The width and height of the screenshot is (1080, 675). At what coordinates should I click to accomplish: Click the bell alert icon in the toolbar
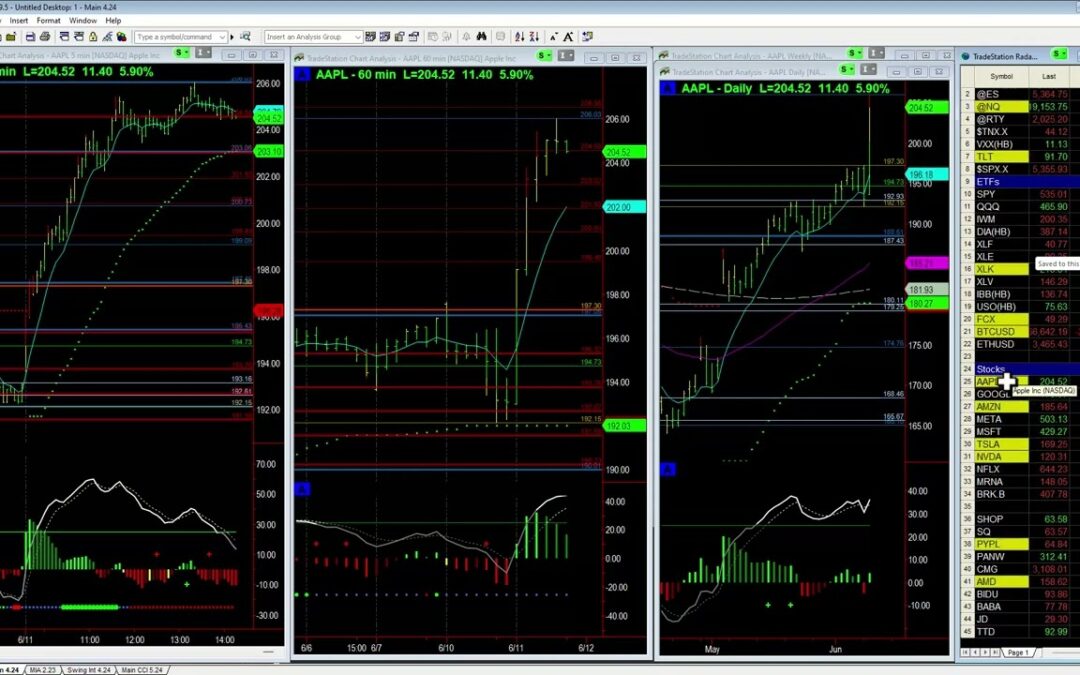(x=466, y=37)
